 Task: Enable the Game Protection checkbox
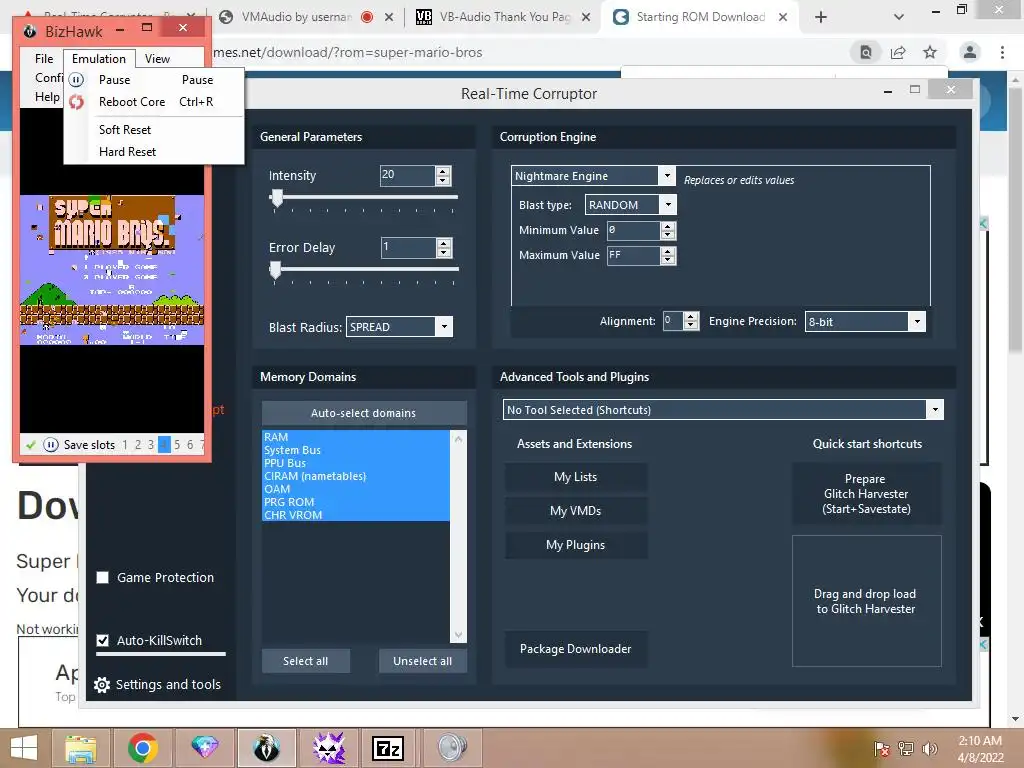103,577
